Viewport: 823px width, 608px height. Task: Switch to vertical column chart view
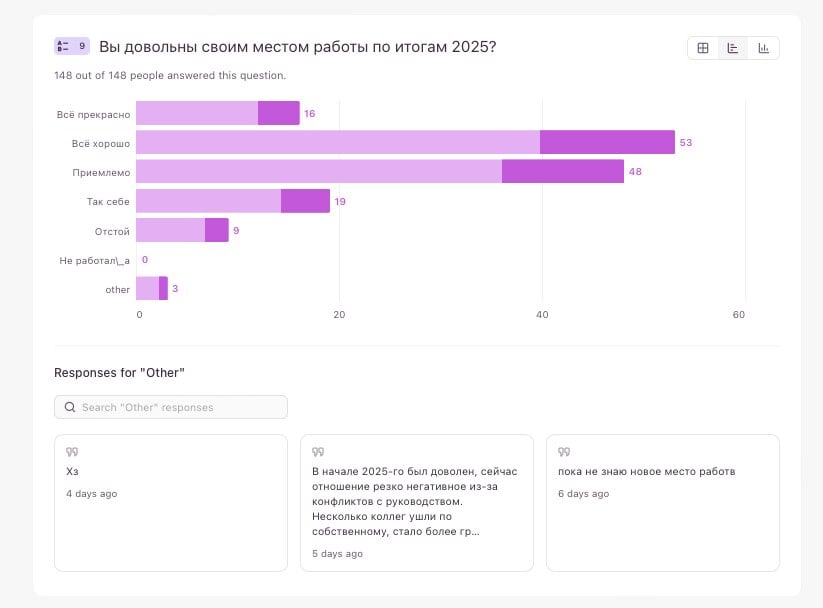coord(764,48)
